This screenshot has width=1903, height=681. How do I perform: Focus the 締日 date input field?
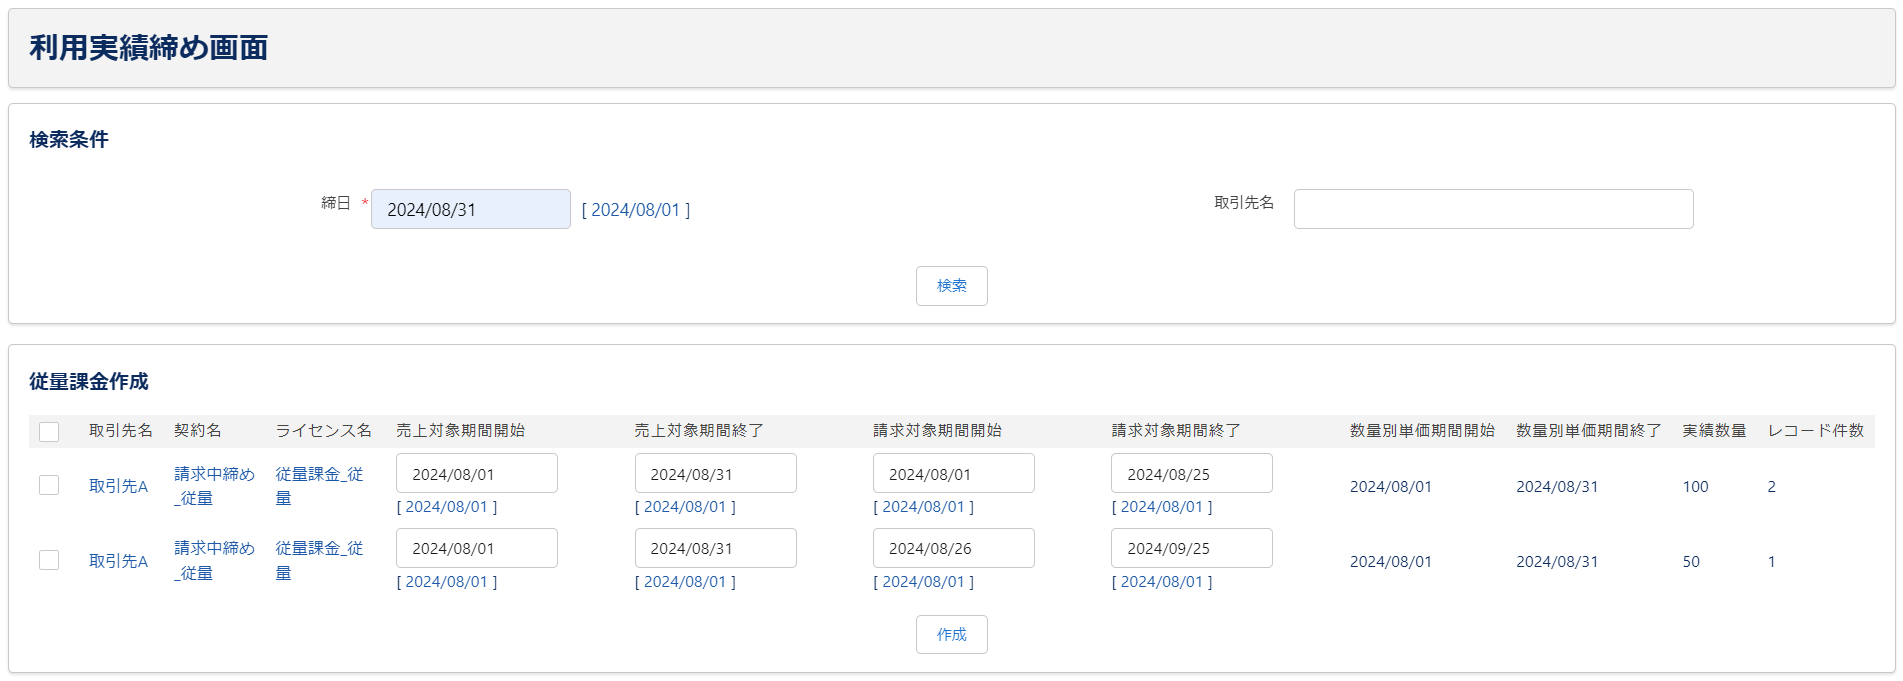click(x=470, y=209)
